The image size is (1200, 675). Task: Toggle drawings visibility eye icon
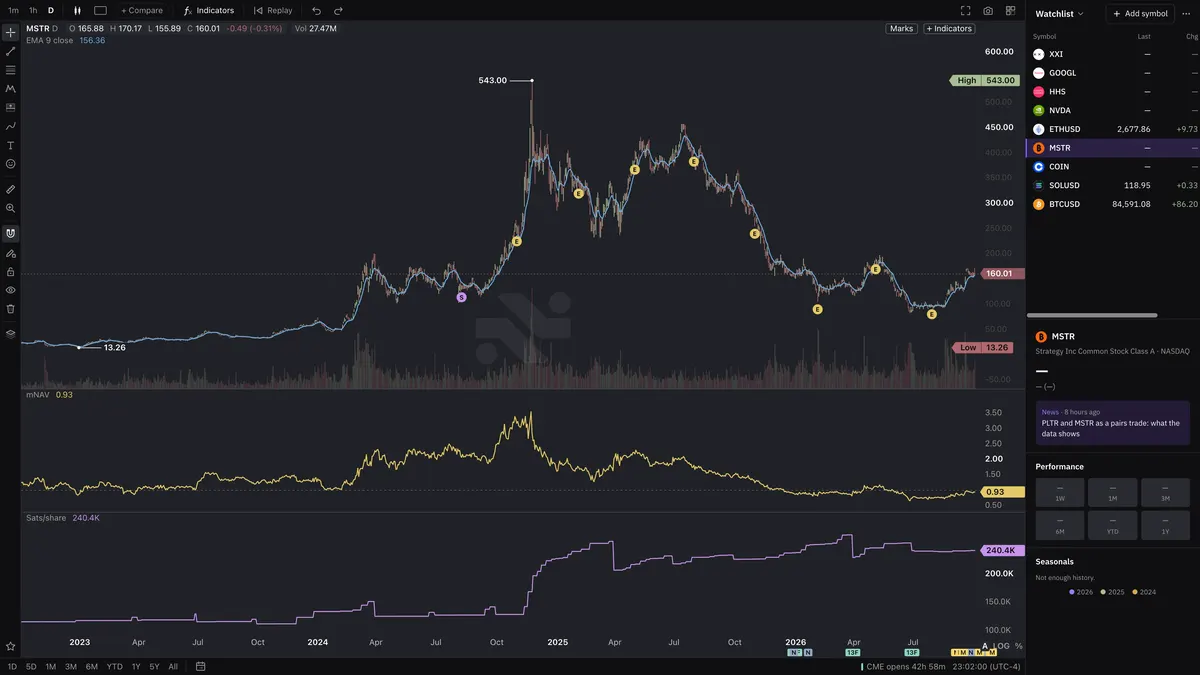(10, 290)
